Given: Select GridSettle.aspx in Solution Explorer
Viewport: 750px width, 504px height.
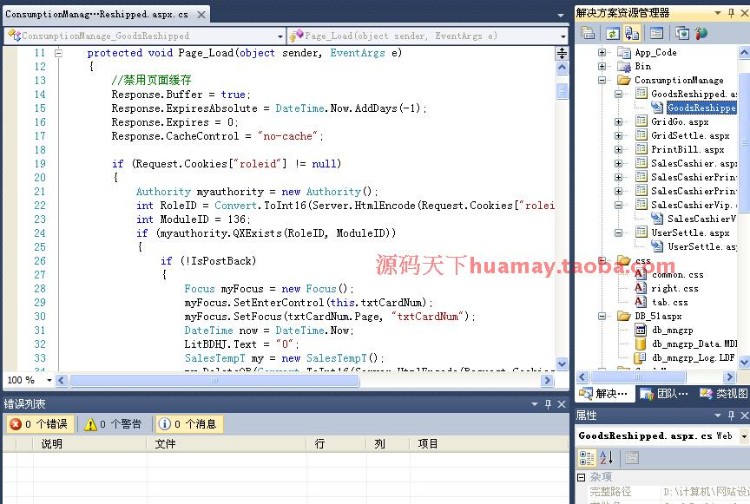Looking at the screenshot, I should pyautogui.click(x=690, y=136).
